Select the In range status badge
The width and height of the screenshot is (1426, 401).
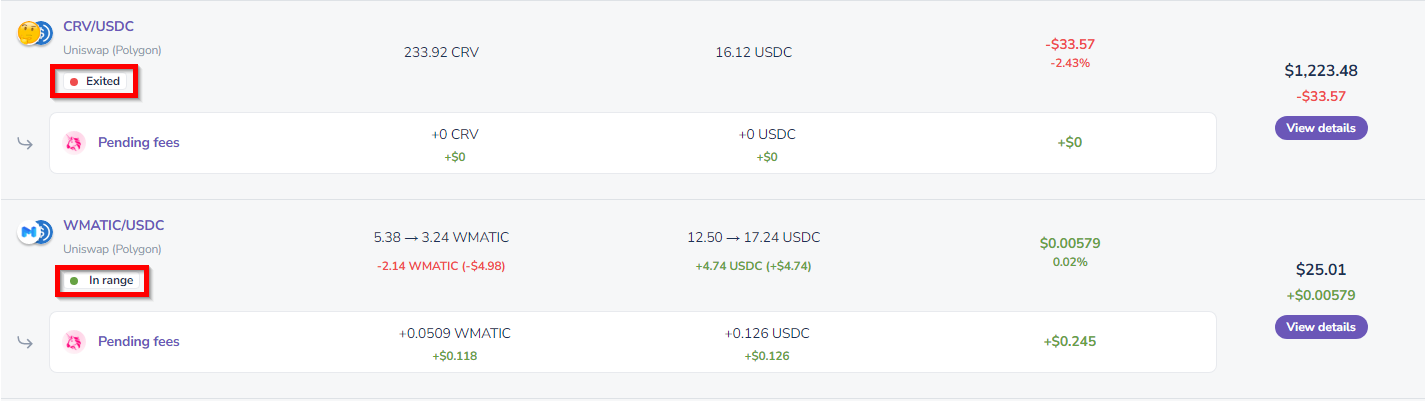(102, 281)
